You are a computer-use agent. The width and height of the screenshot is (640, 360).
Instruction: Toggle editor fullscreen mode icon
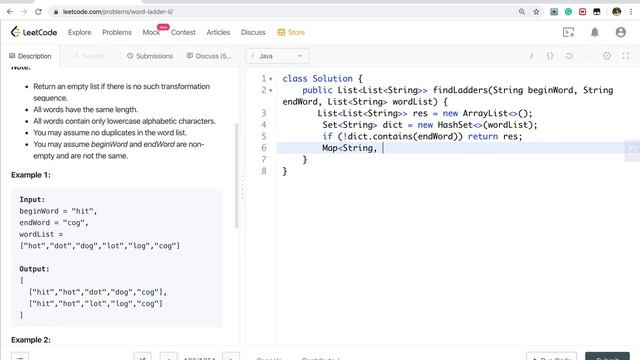[626, 56]
